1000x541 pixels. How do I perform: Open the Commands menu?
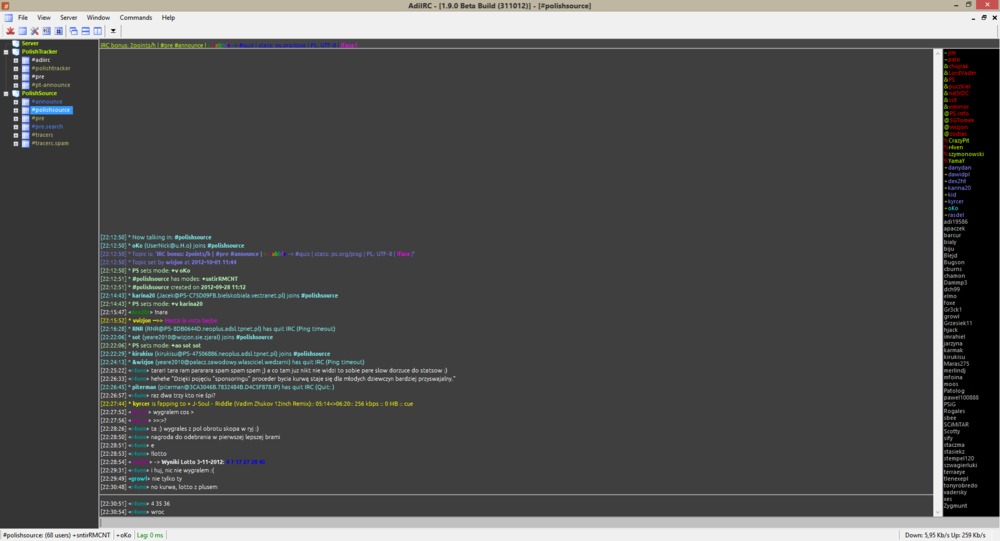tap(135, 18)
